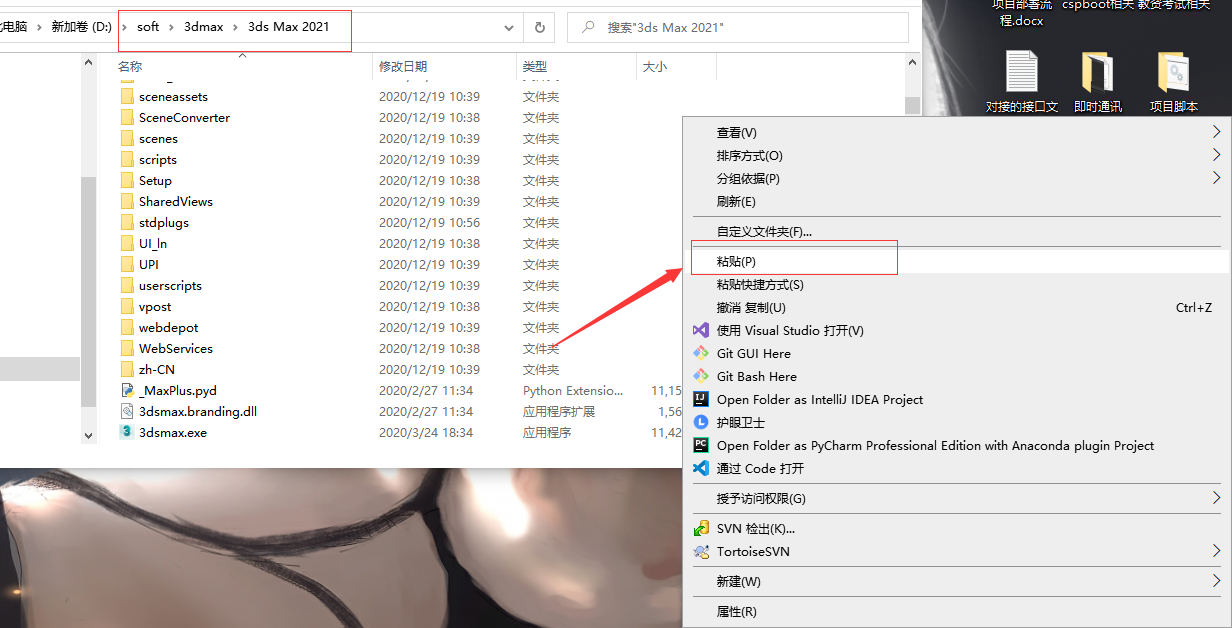Expand the 排序方式(O) submenu
The width and height of the screenshot is (1232, 628).
pos(1216,155)
